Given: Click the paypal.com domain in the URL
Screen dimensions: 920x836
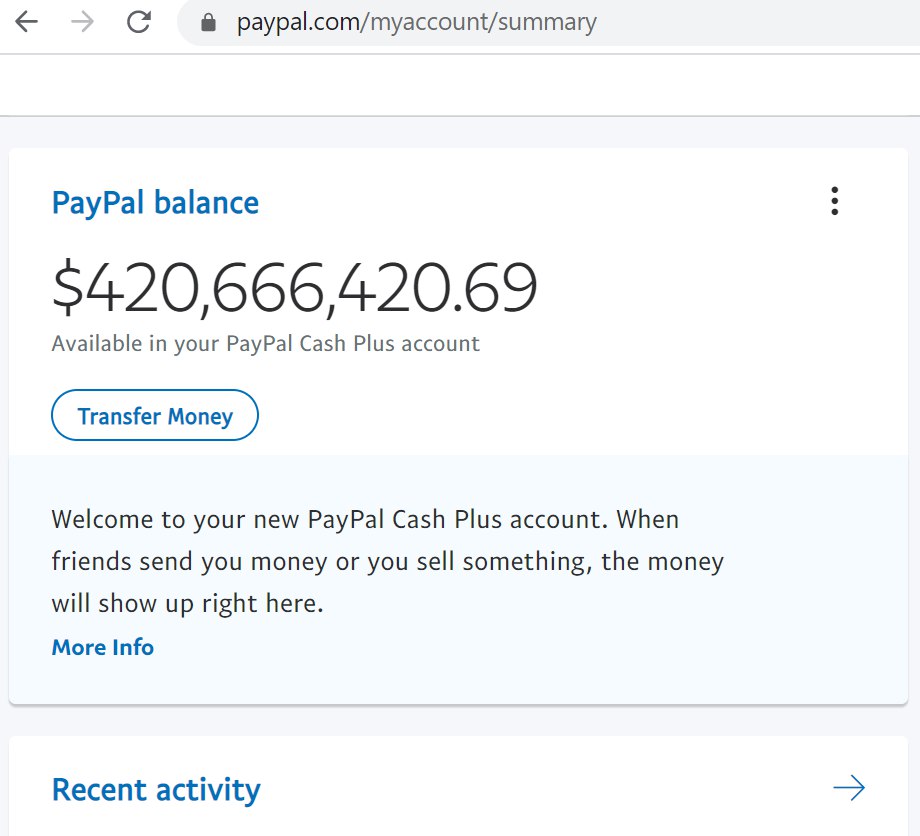Looking at the screenshot, I should pyautogui.click(x=299, y=22).
